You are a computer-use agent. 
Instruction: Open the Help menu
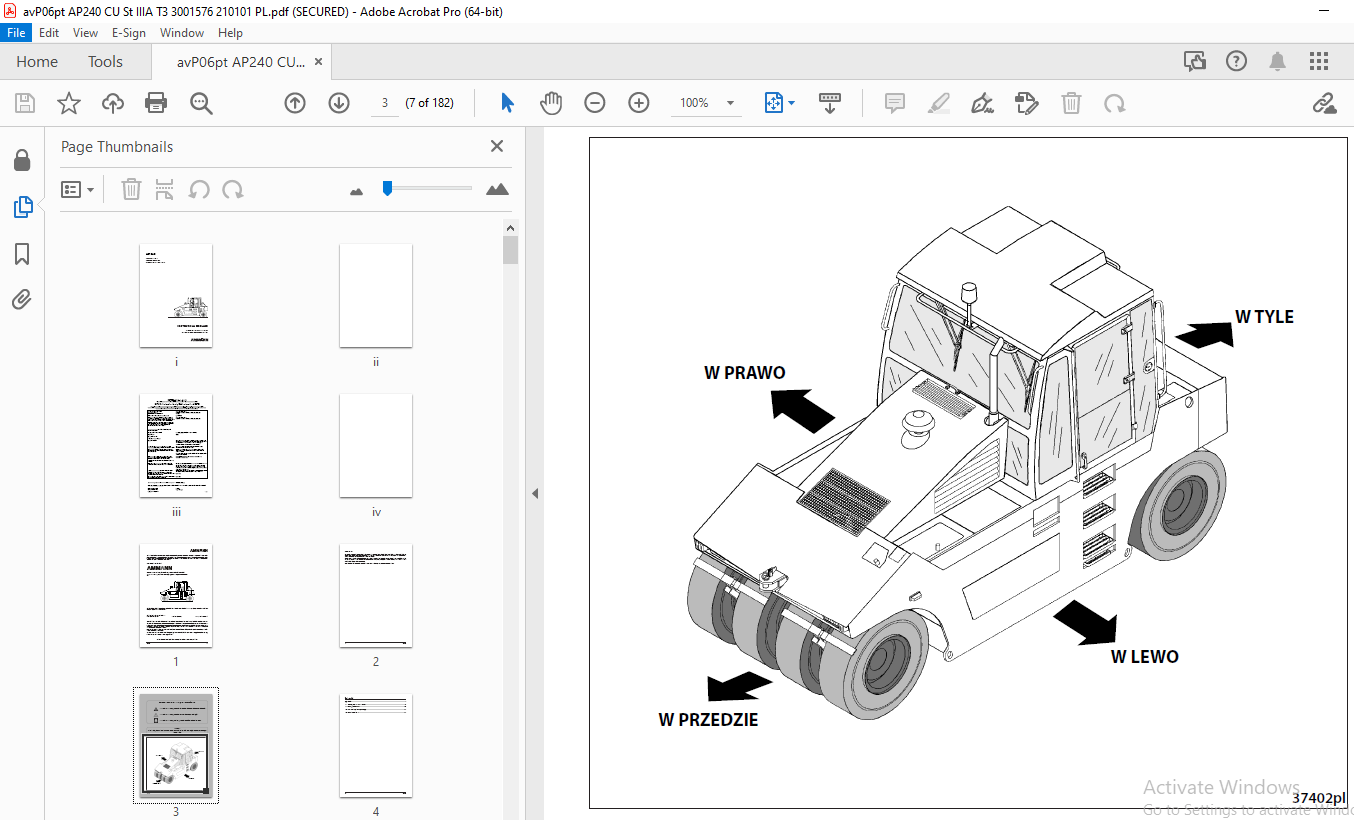click(230, 33)
